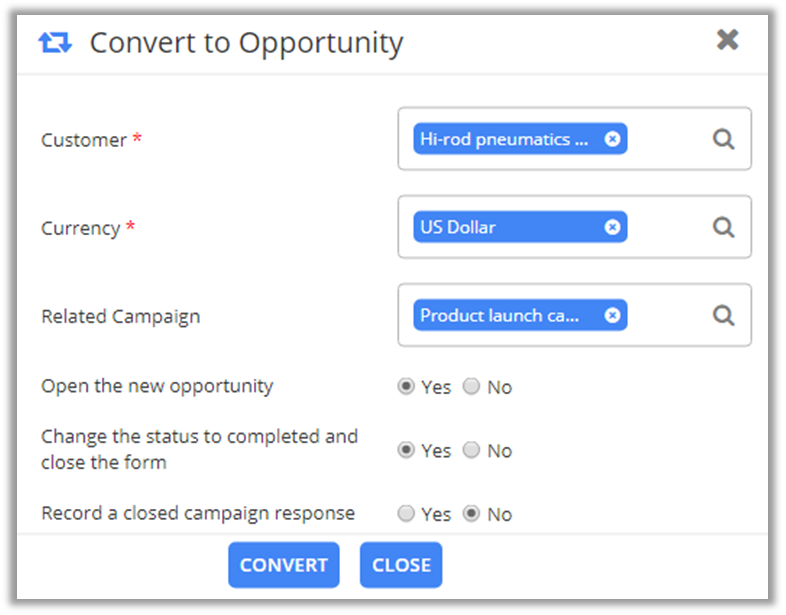Click inside the Customer lookup field
The width and height of the screenshot is (786, 615).
click(665, 139)
